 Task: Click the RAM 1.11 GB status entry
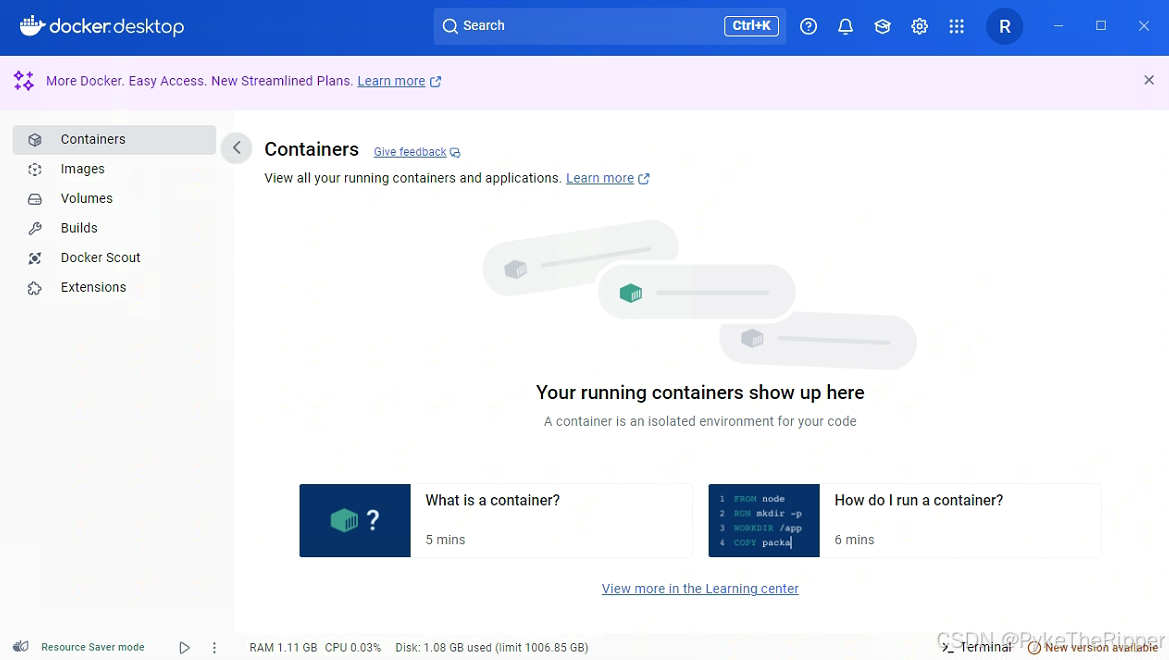(x=283, y=647)
